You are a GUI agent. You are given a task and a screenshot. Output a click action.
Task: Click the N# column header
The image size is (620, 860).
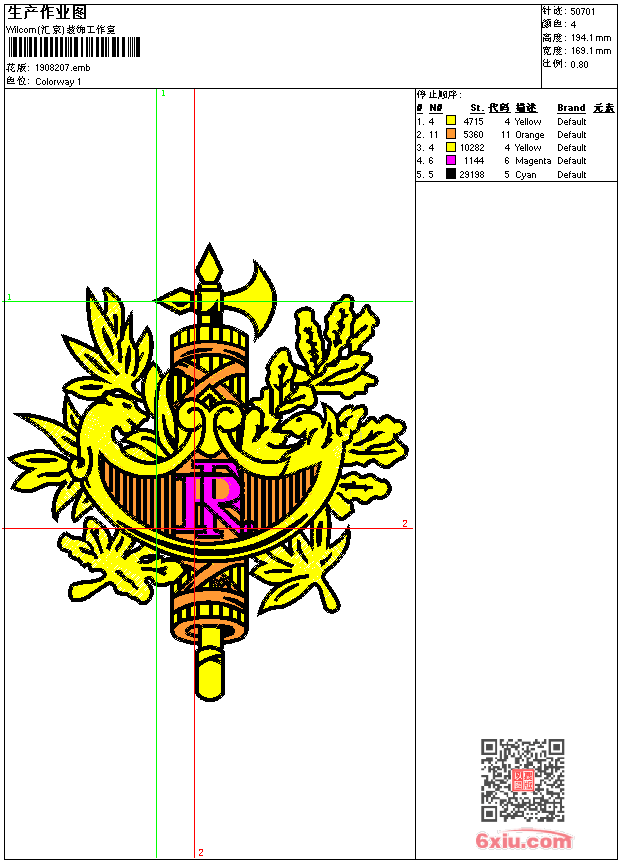[436, 108]
